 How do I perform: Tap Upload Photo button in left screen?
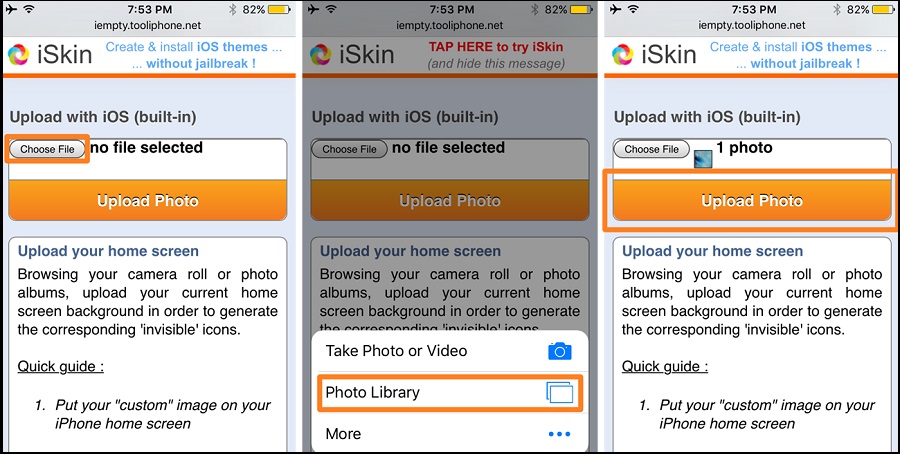148,200
